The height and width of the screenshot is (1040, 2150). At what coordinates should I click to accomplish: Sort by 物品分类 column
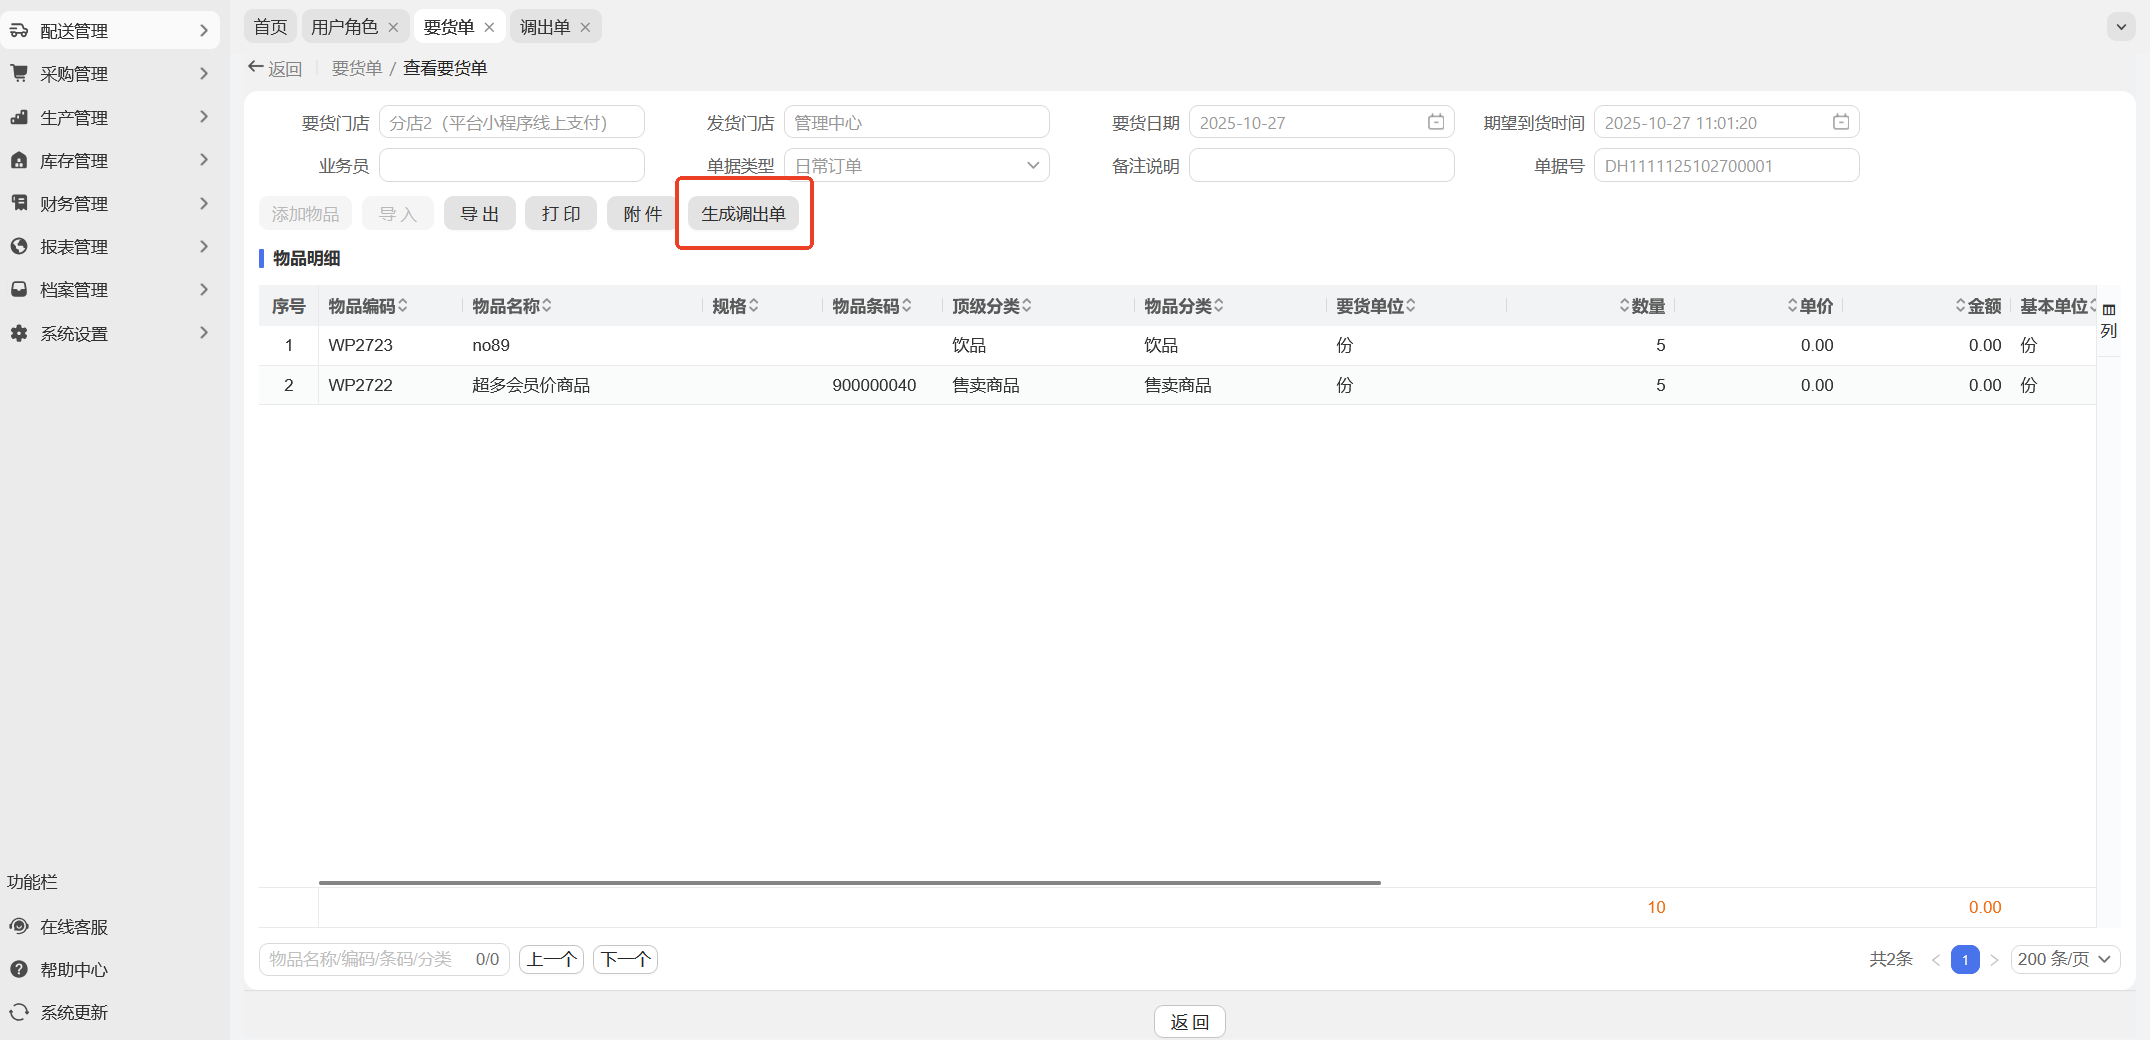pos(1219,306)
